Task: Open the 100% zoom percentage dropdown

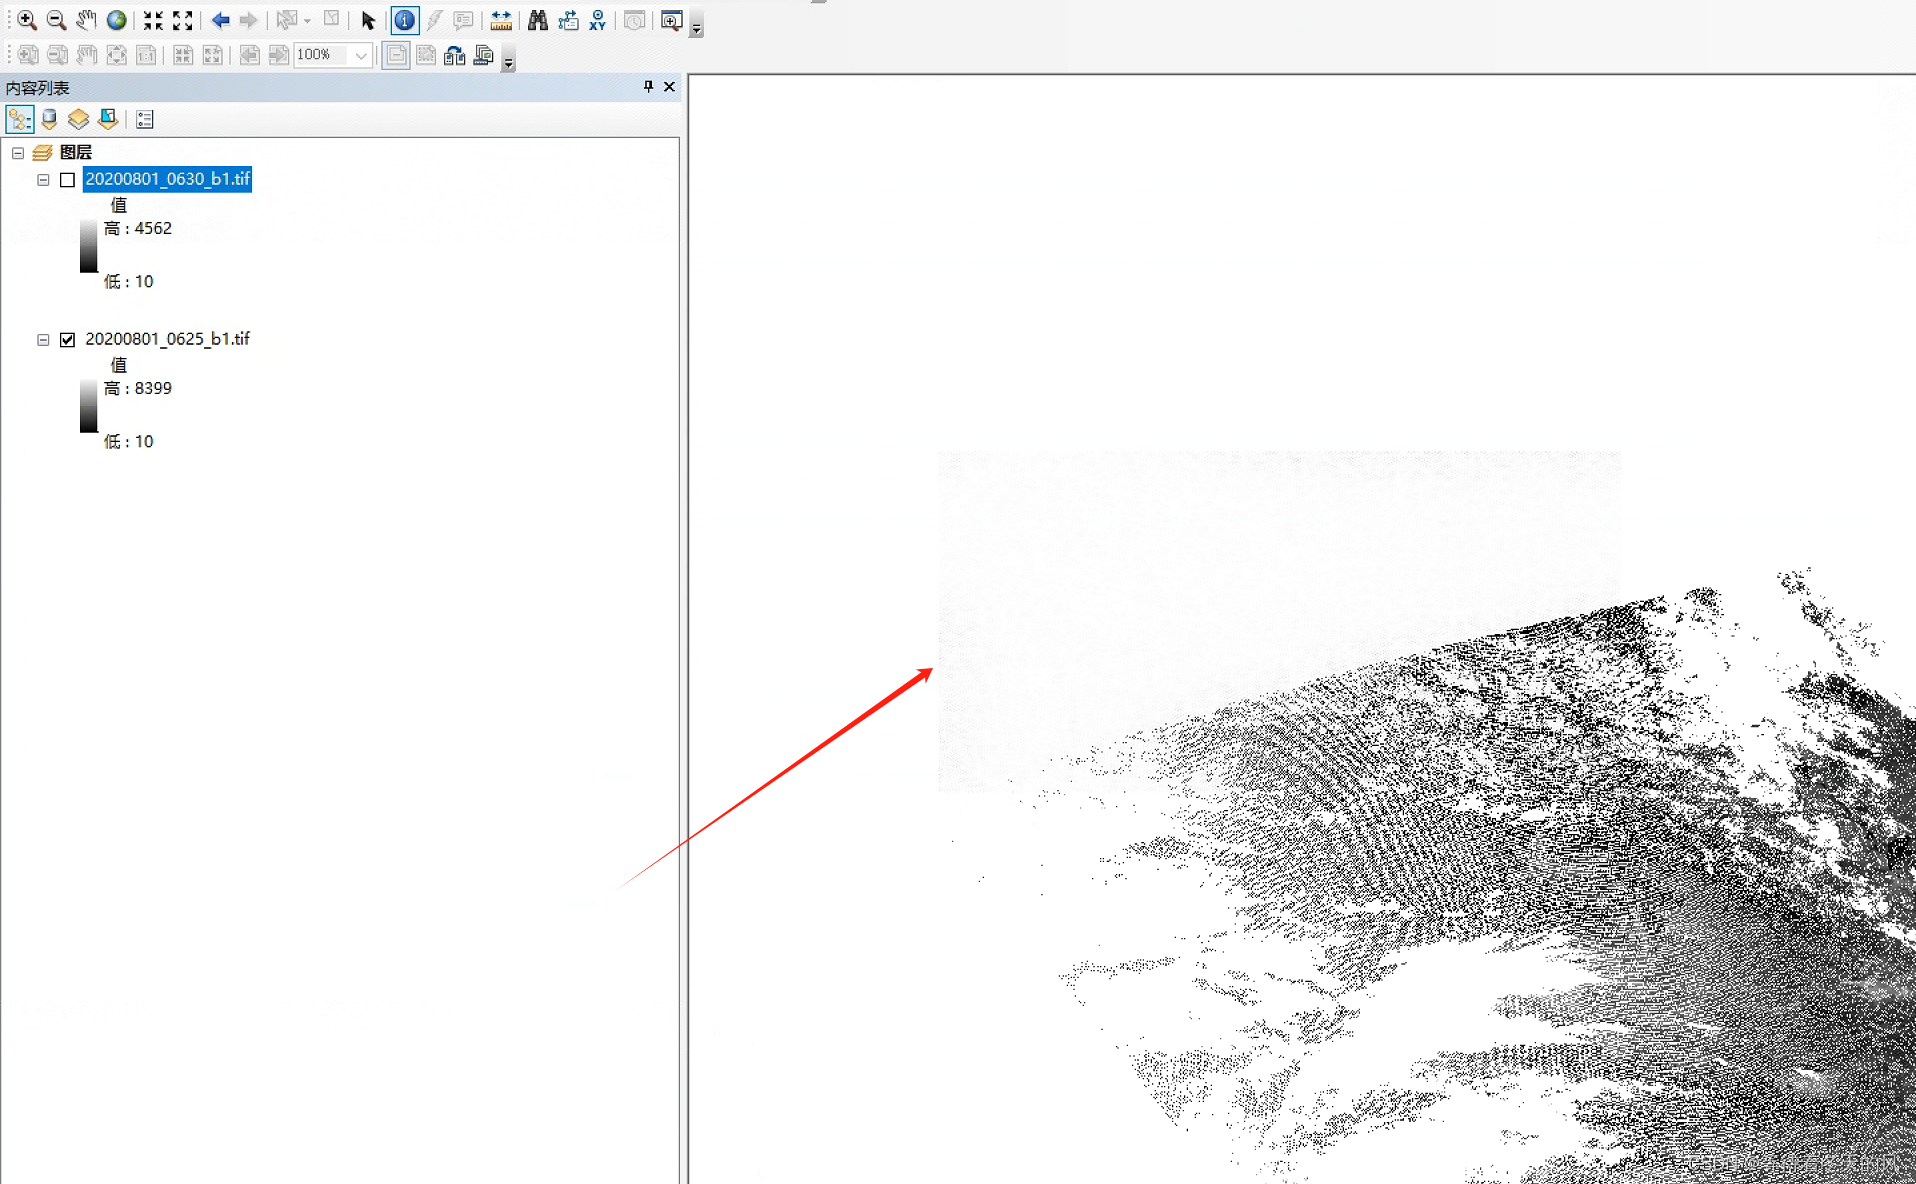Action: 361,55
